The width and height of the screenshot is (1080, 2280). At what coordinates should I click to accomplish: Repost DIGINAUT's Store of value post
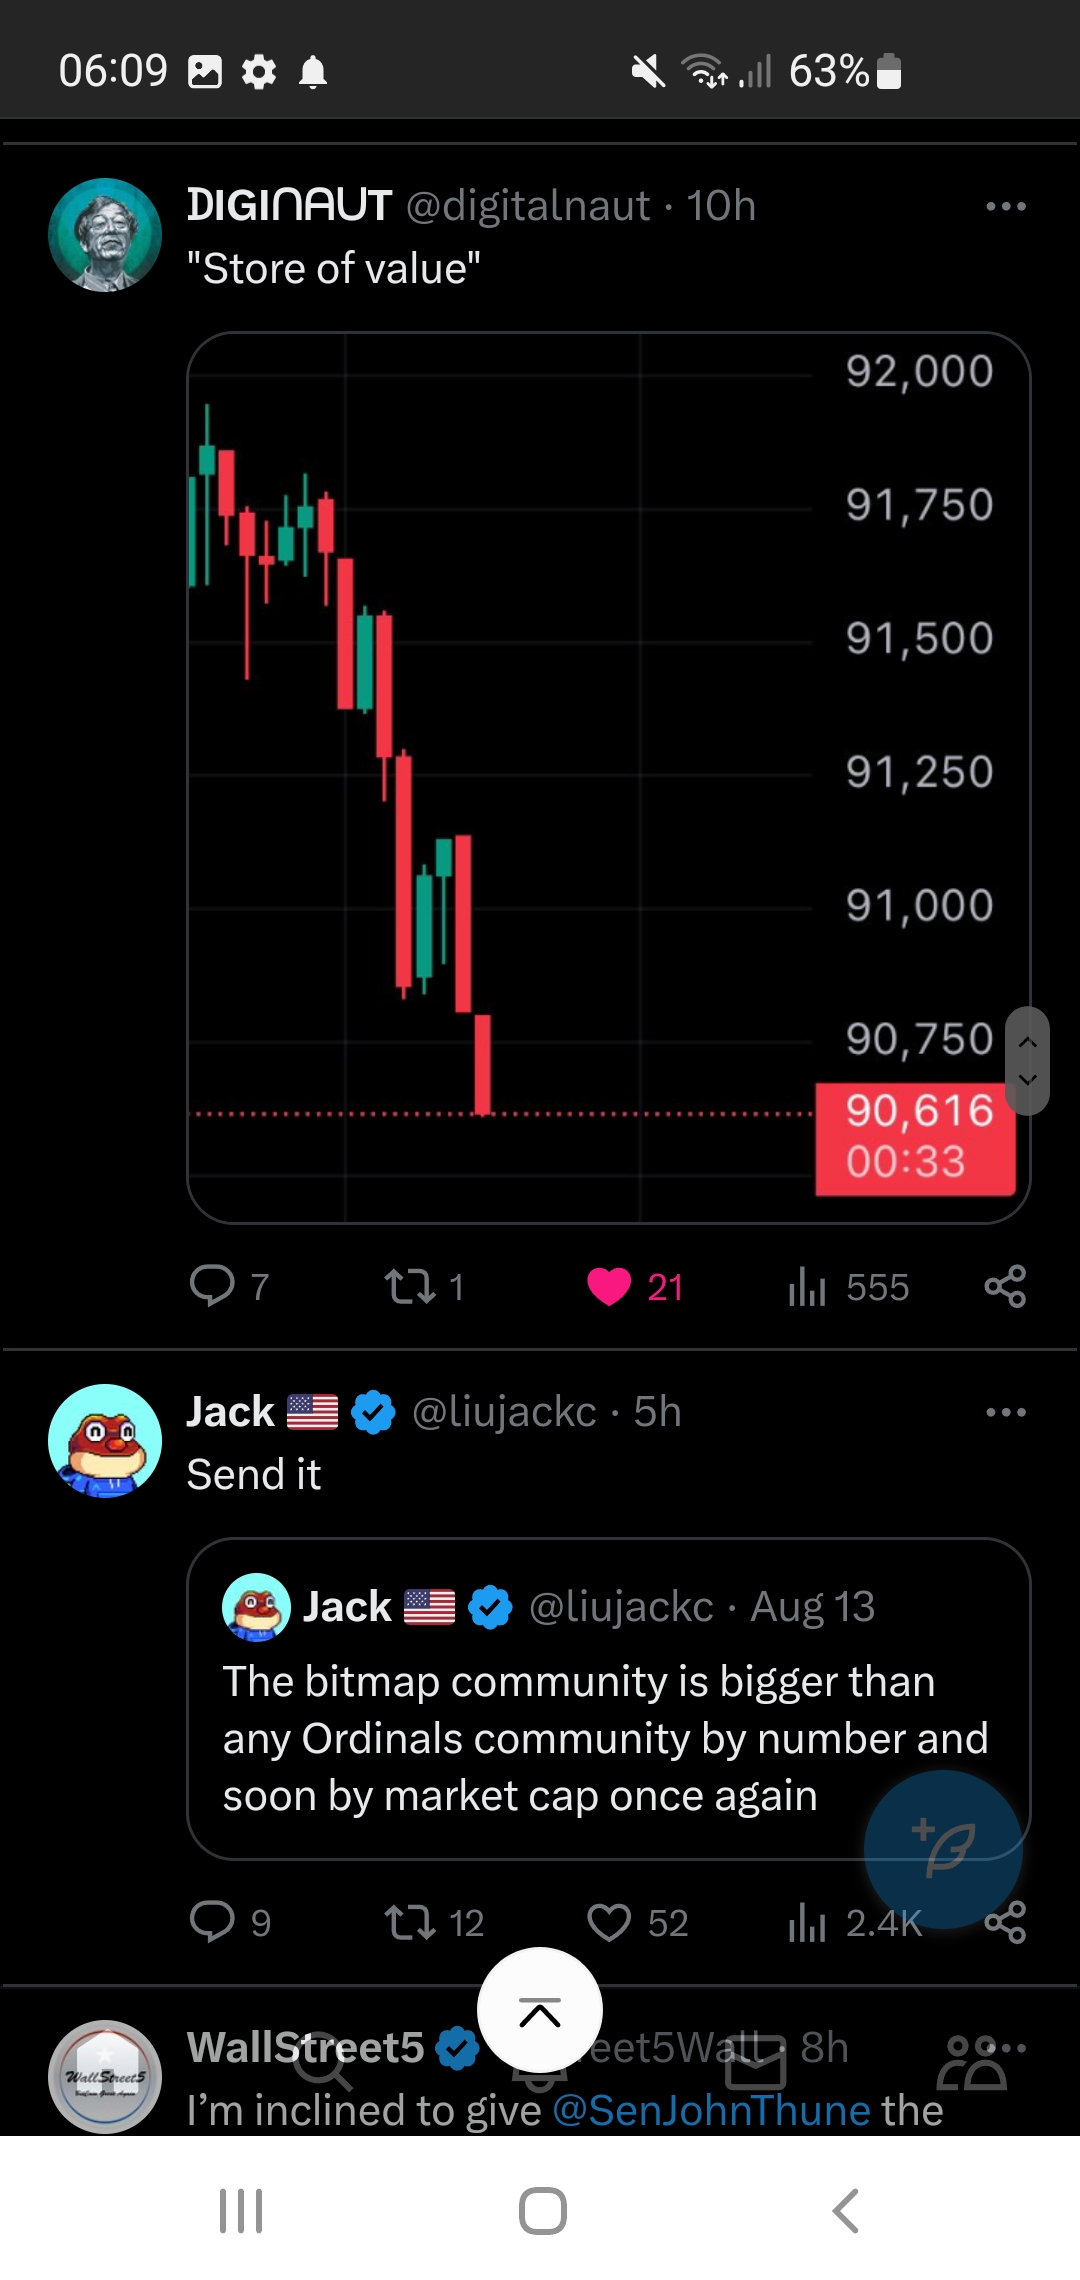point(424,1286)
